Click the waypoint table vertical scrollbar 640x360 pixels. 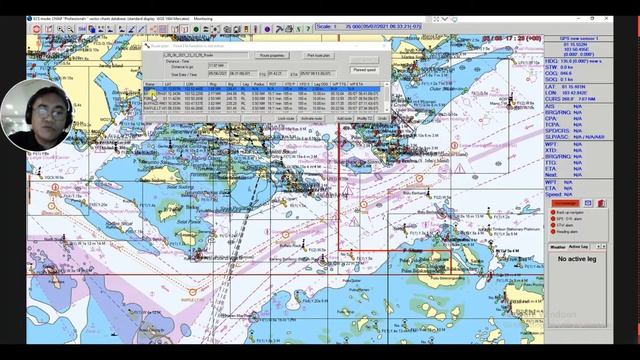(x=387, y=96)
